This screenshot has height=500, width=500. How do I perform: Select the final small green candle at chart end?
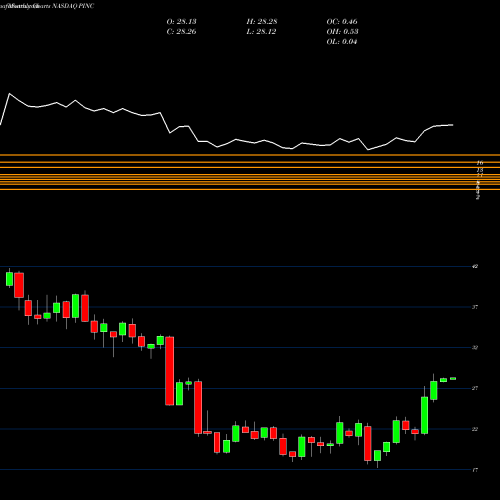coord(453,378)
